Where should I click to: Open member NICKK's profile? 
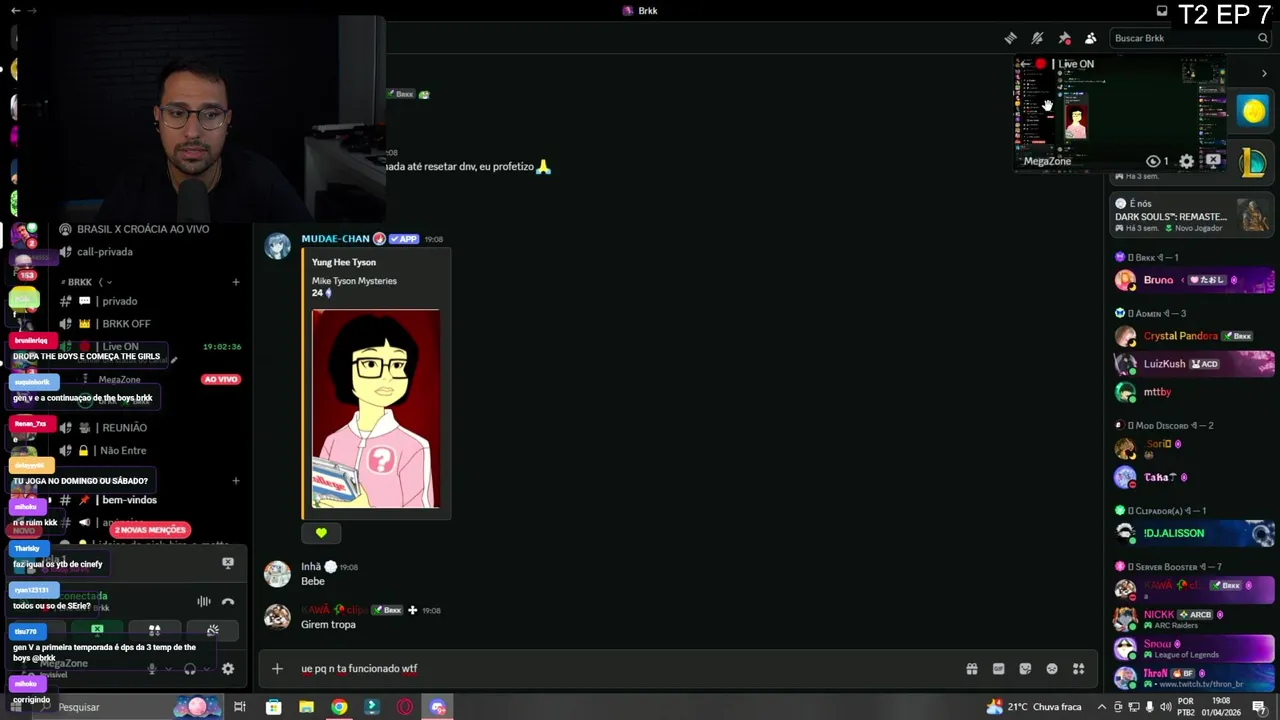tap(1193, 618)
